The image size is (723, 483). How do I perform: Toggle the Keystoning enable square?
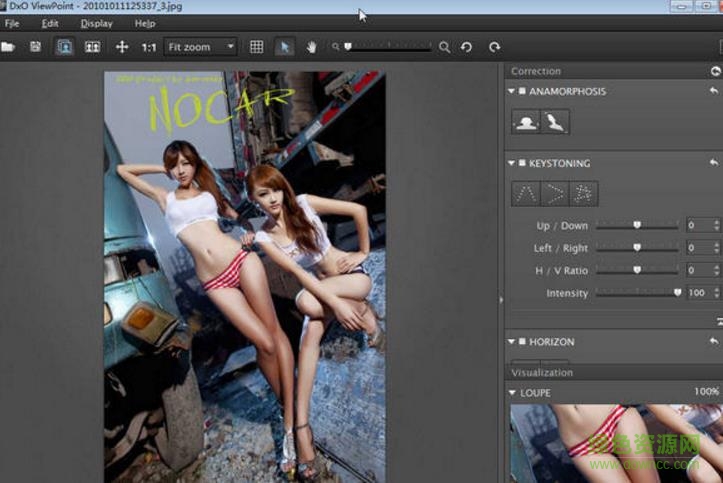coord(522,163)
